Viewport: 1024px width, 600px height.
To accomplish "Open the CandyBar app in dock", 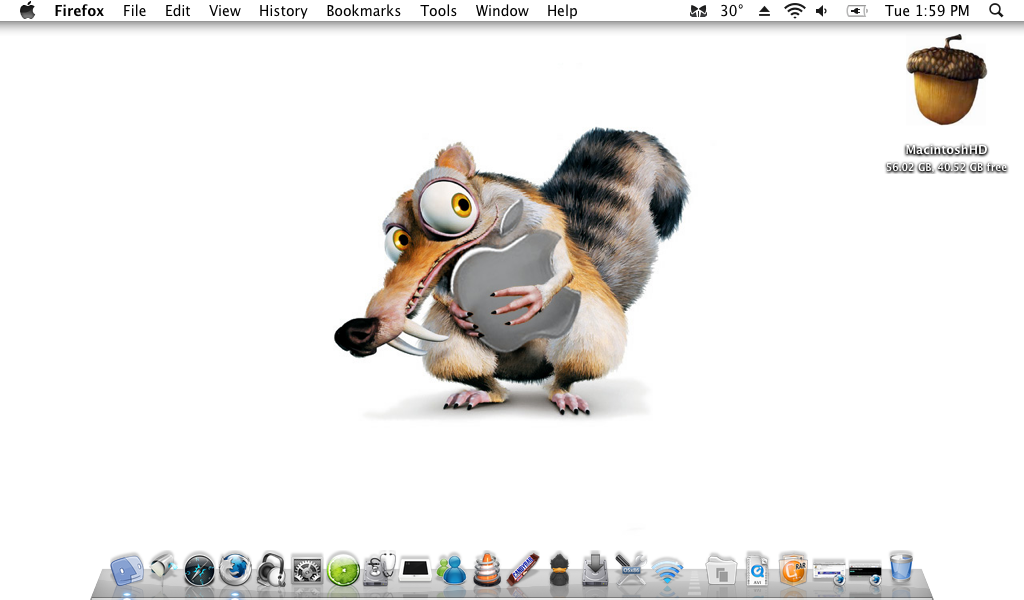I will pos(523,569).
